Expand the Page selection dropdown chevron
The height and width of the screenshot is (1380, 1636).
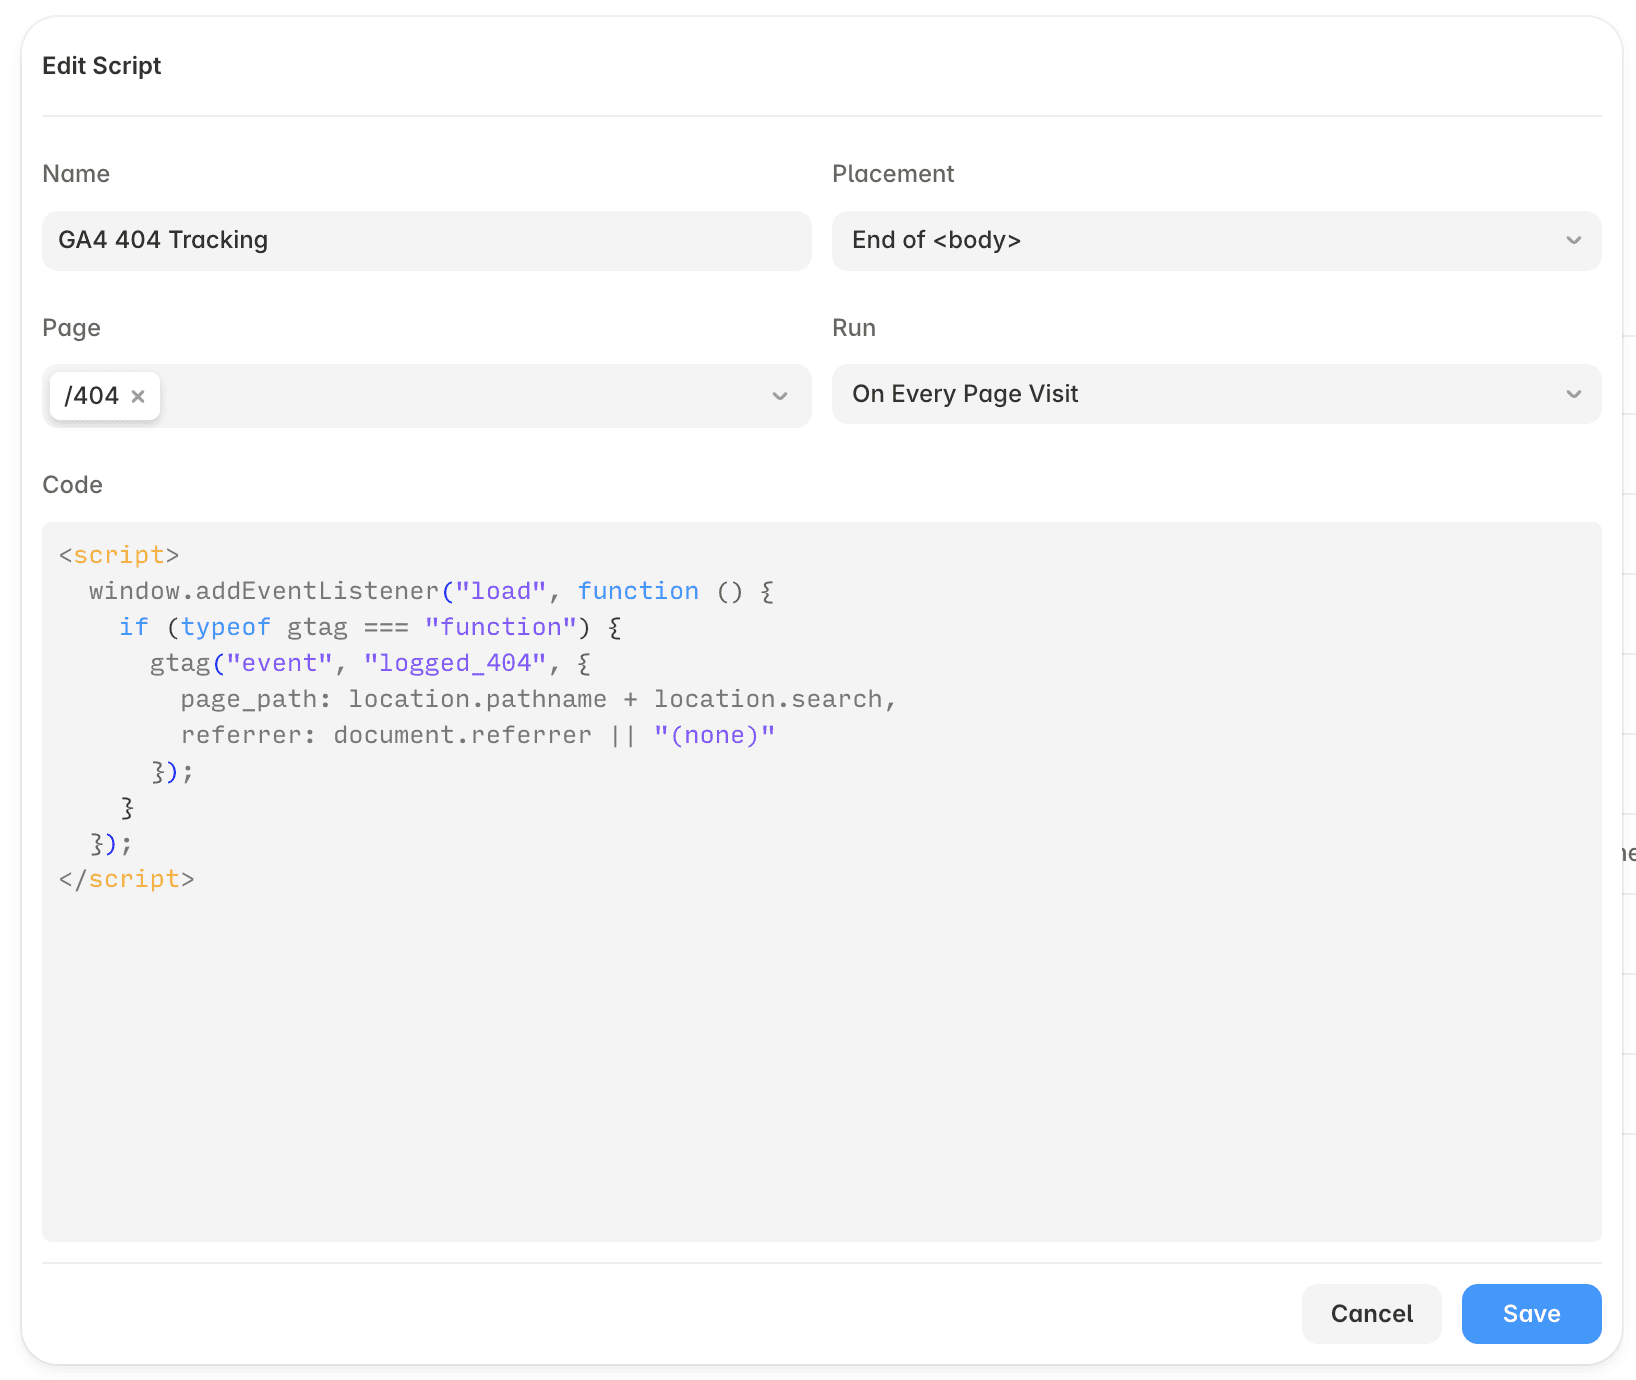pos(780,396)
